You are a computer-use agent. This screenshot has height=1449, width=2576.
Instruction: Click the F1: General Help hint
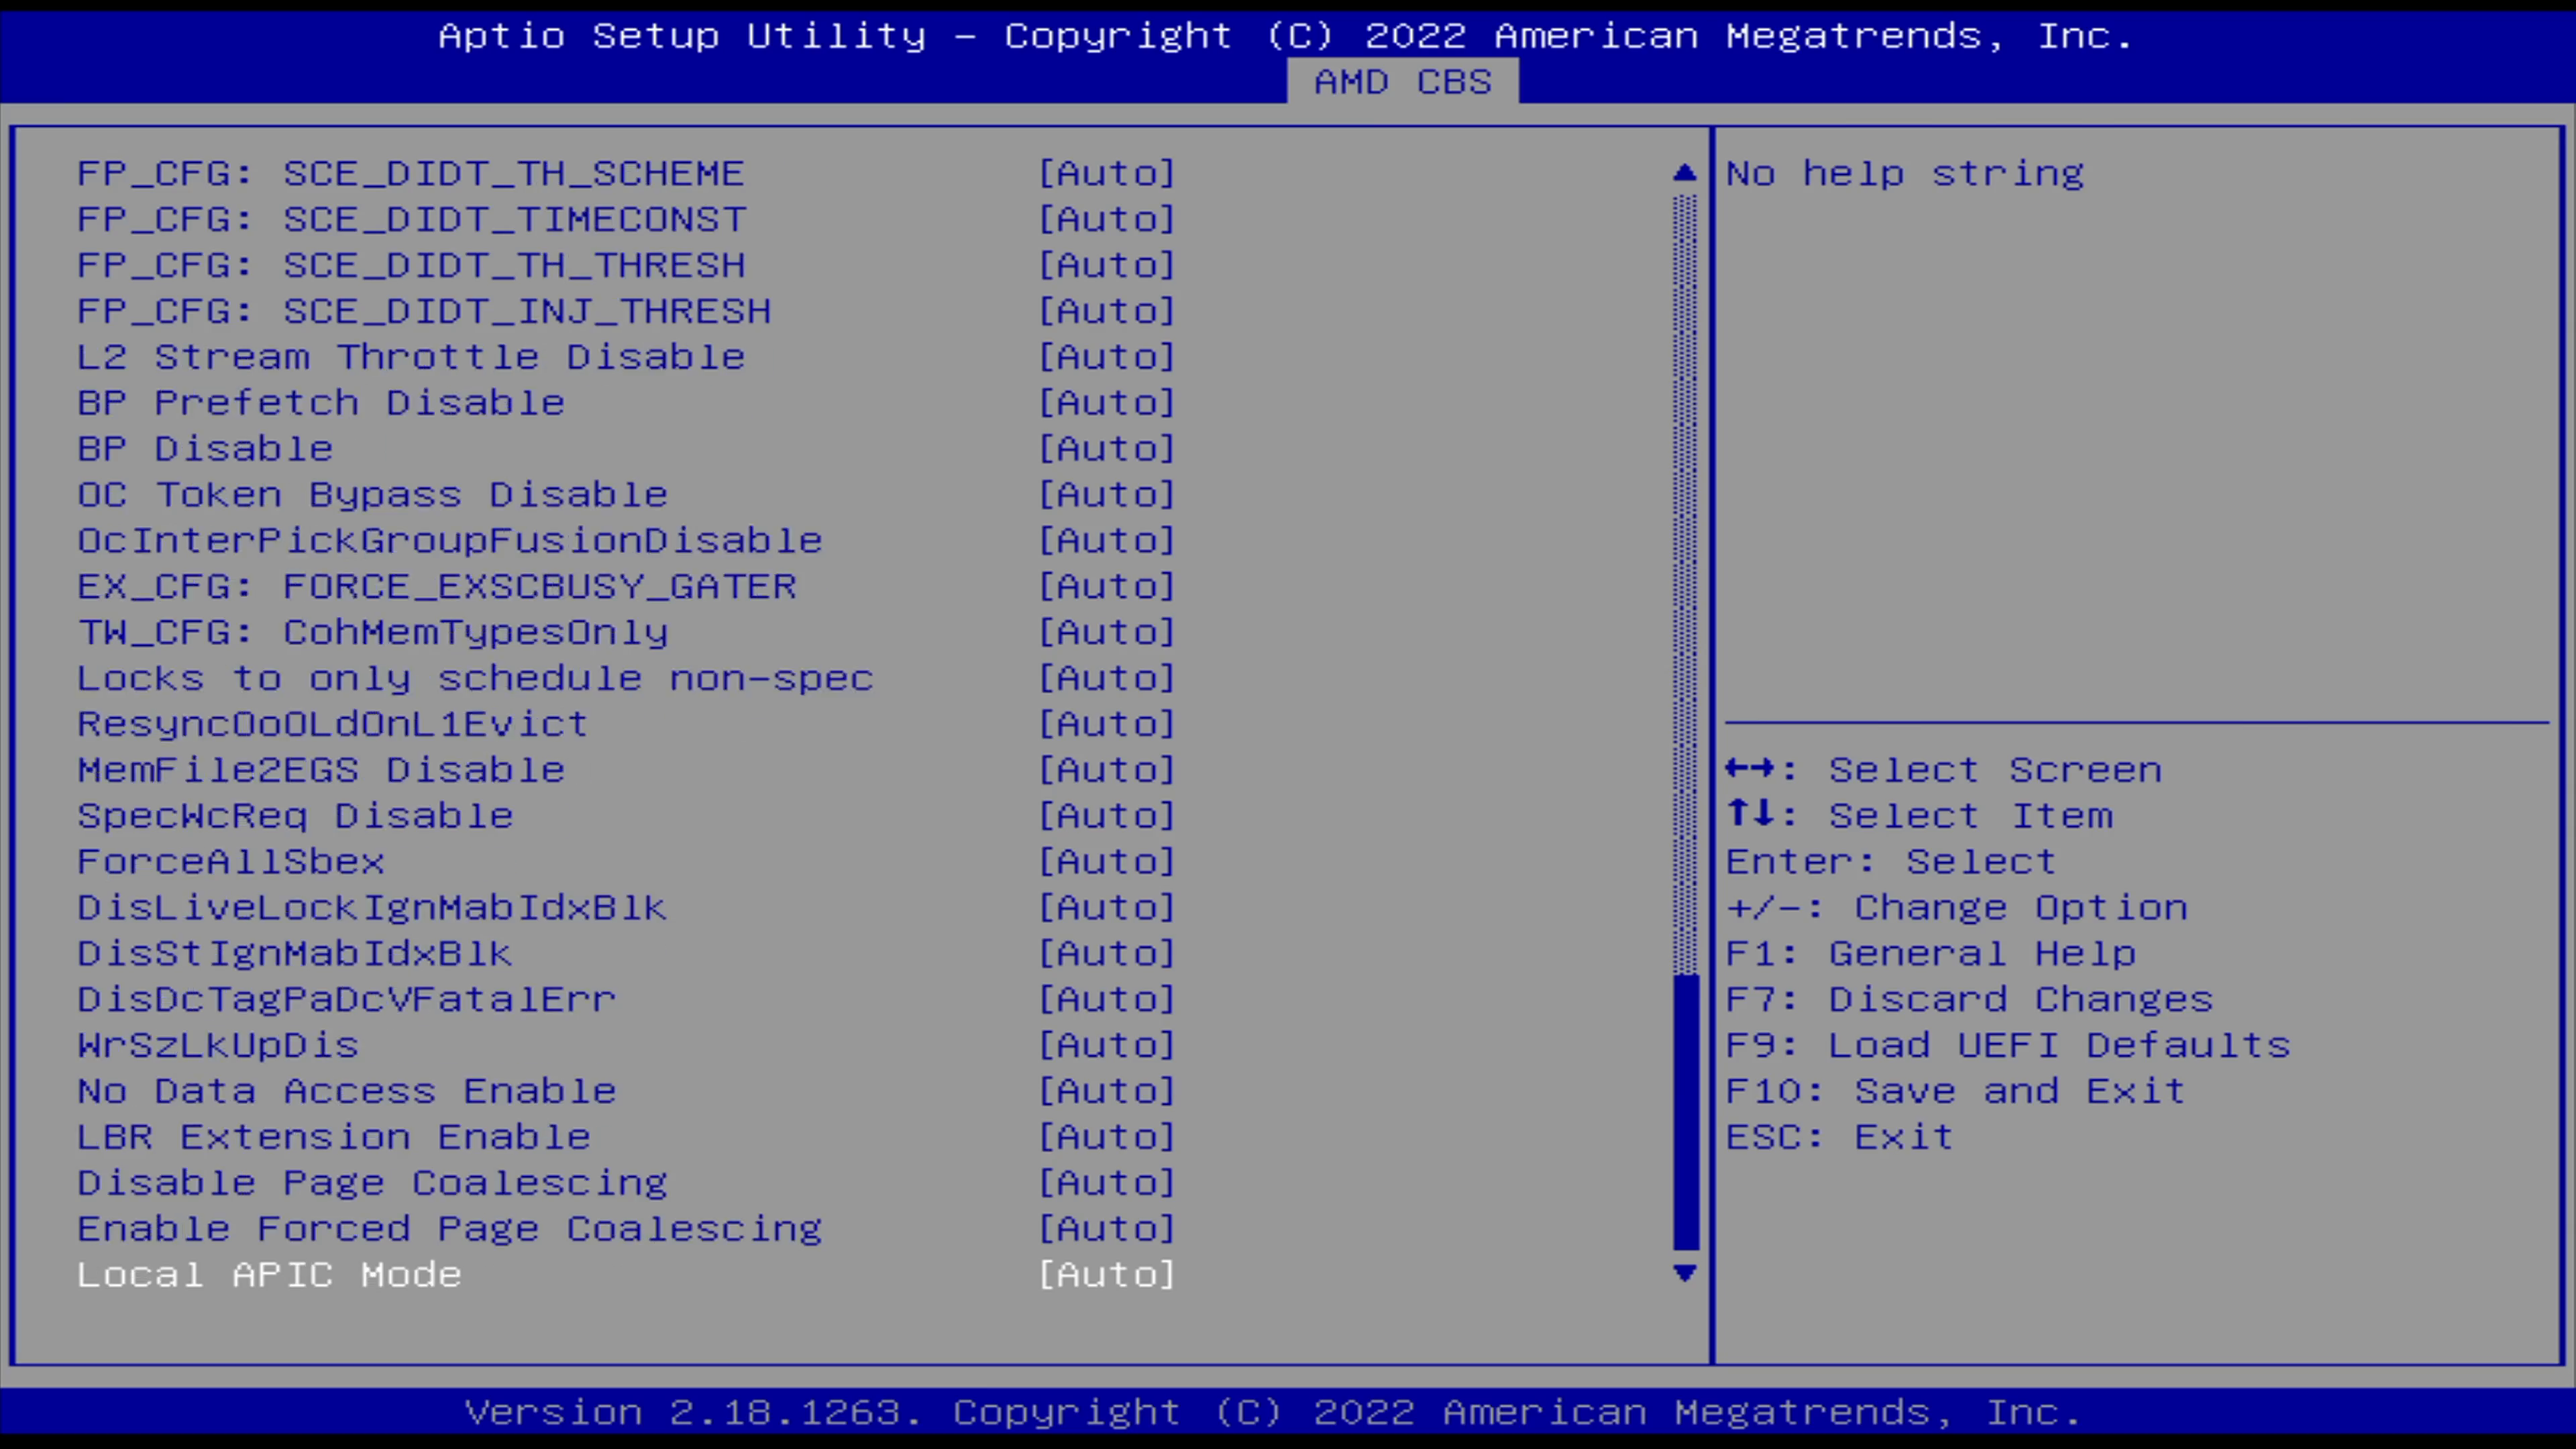[1932, 954]
